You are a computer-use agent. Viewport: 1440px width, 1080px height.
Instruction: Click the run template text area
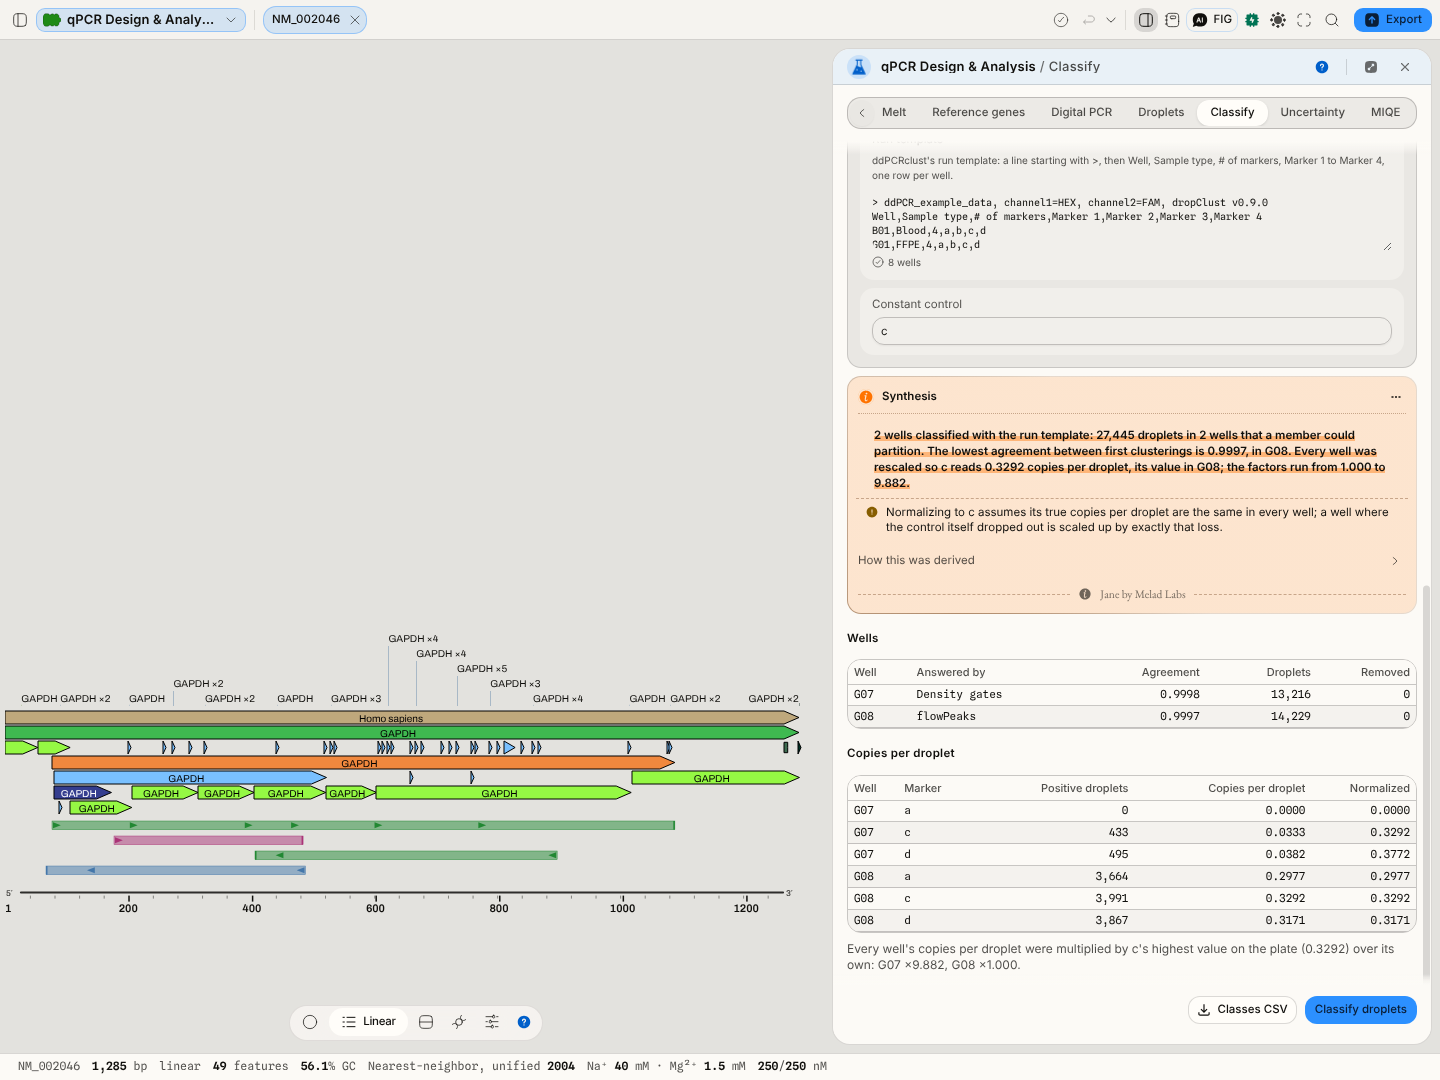tap(1132, 224)
